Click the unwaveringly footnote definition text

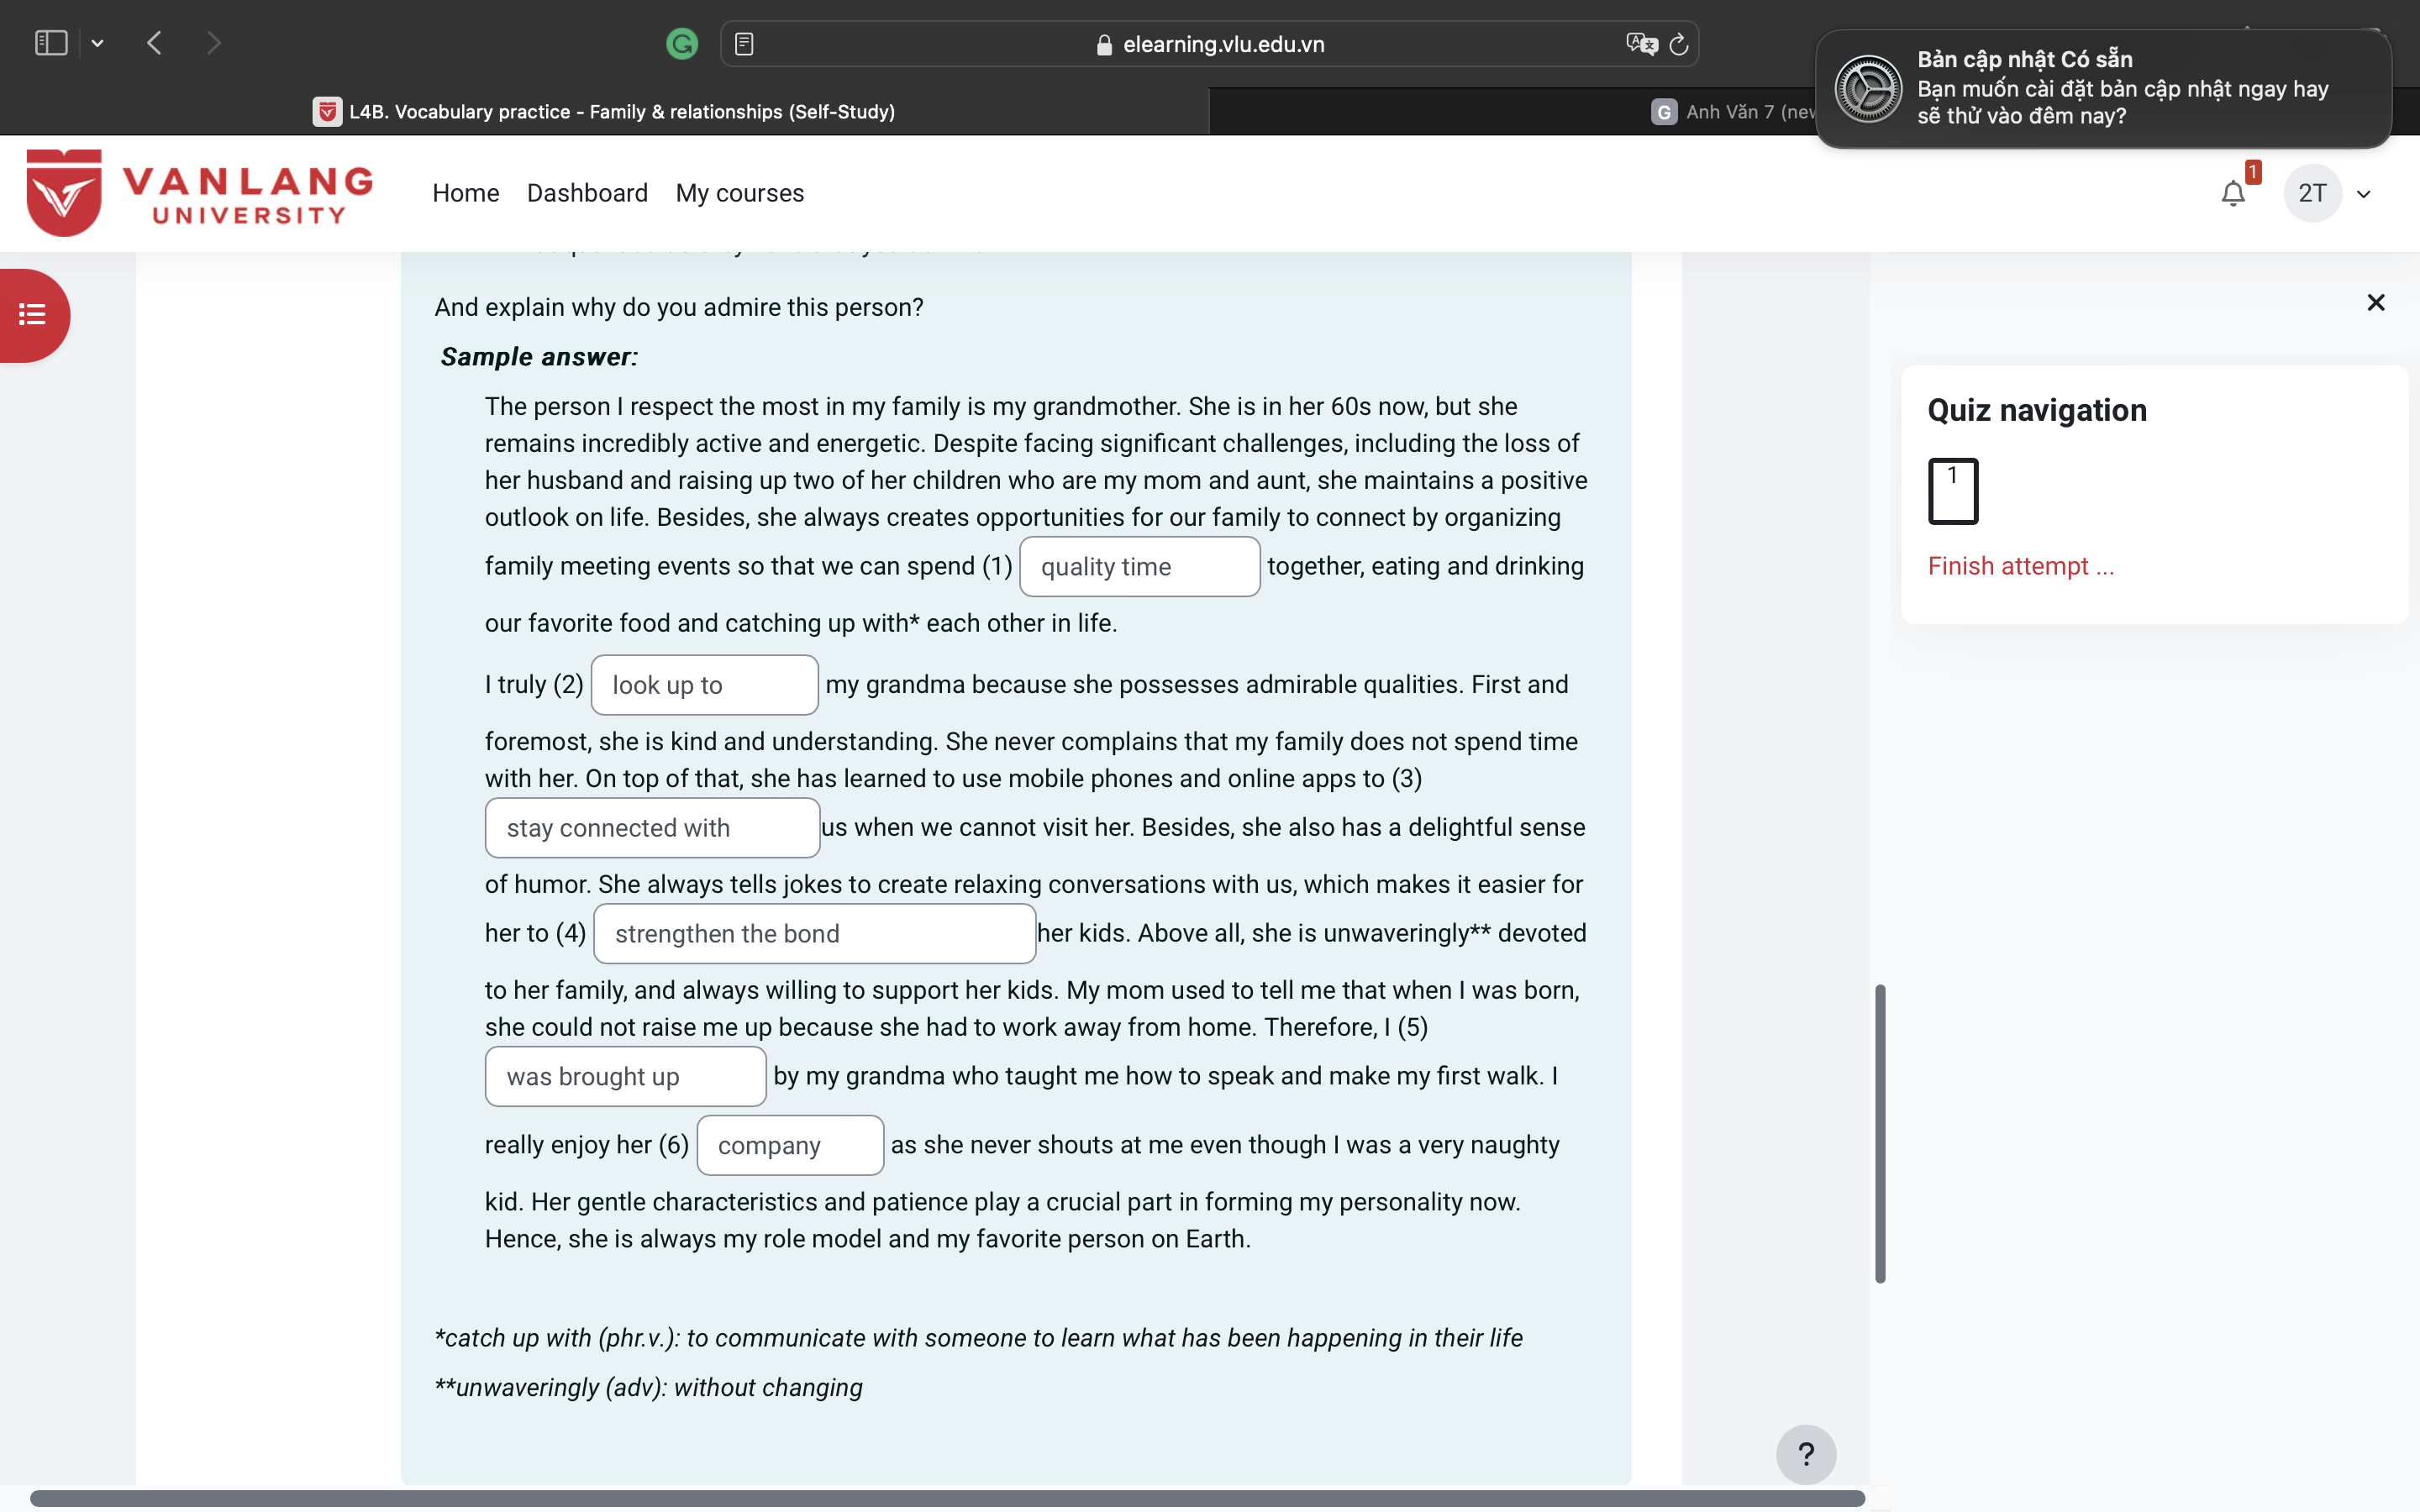648,1388
